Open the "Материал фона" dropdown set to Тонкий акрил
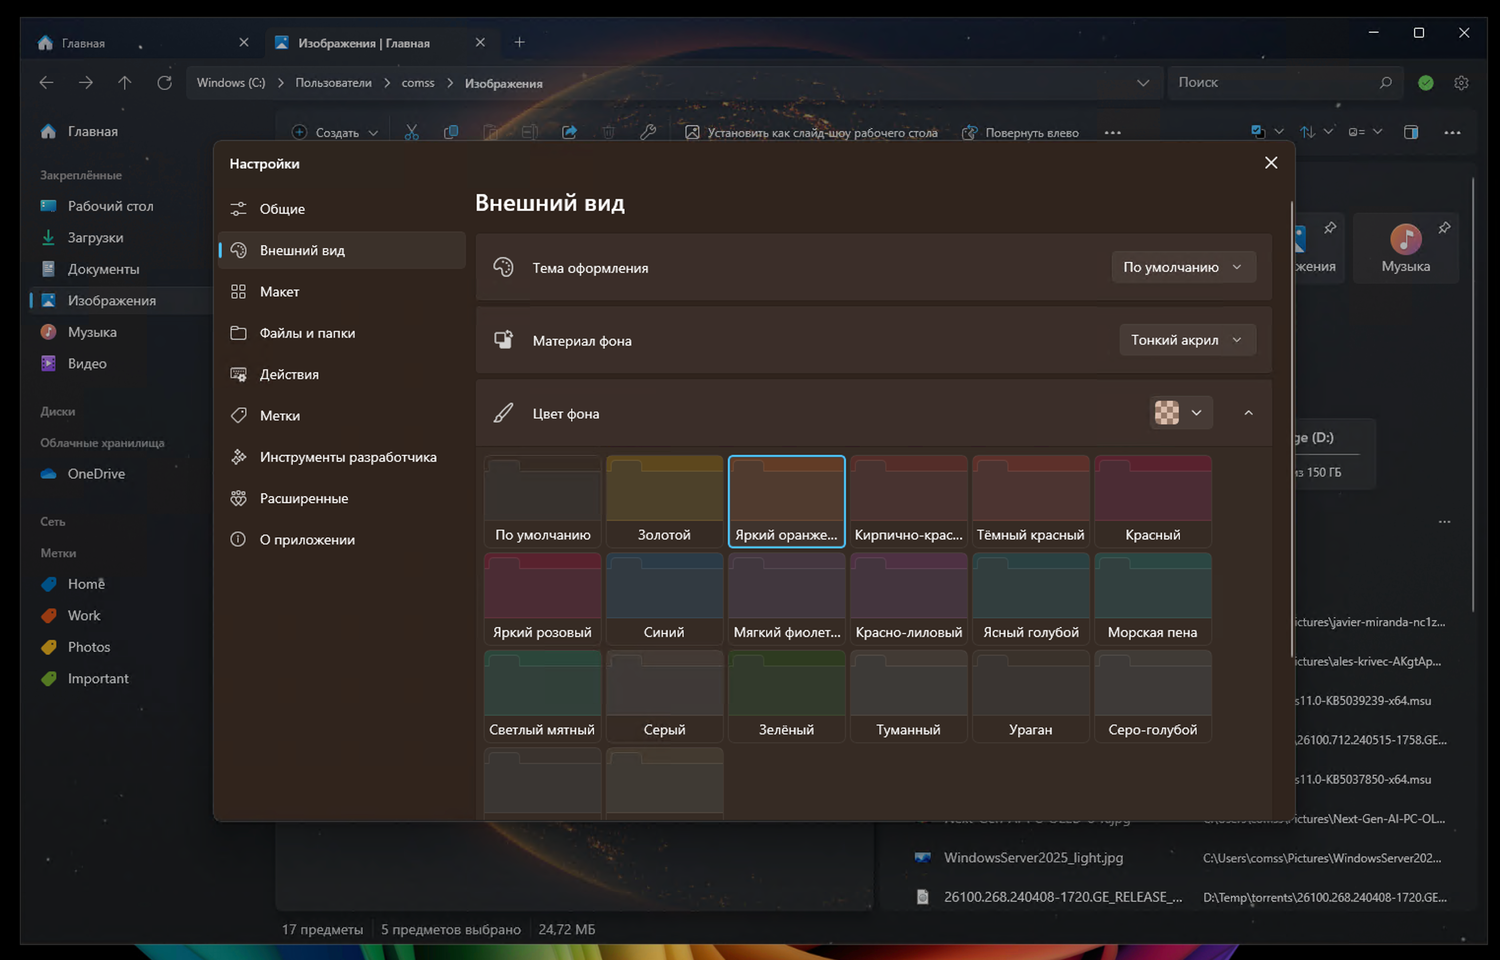1500x960 pixels. click(x=1187, y=340)
